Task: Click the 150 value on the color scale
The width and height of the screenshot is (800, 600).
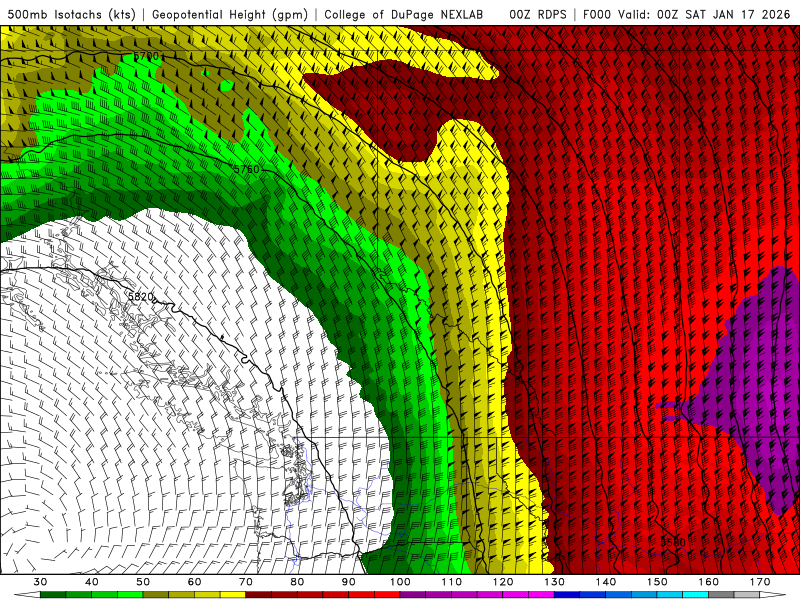Action: [x=657, y=582]
